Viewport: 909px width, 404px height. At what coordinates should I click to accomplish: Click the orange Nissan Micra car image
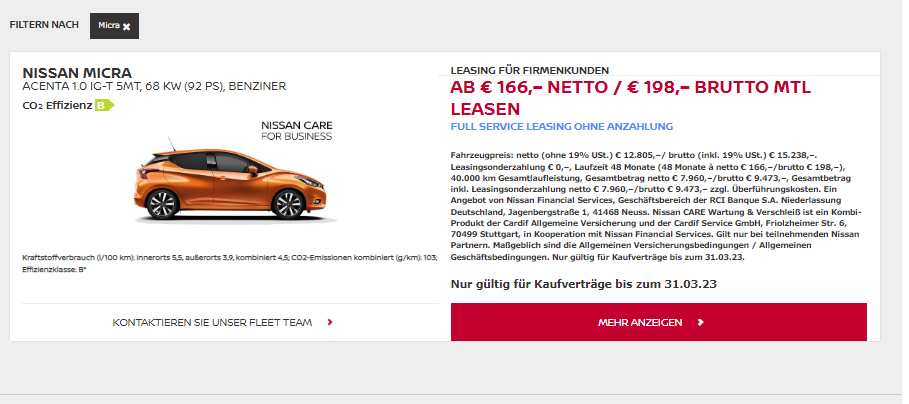point(231,185)
